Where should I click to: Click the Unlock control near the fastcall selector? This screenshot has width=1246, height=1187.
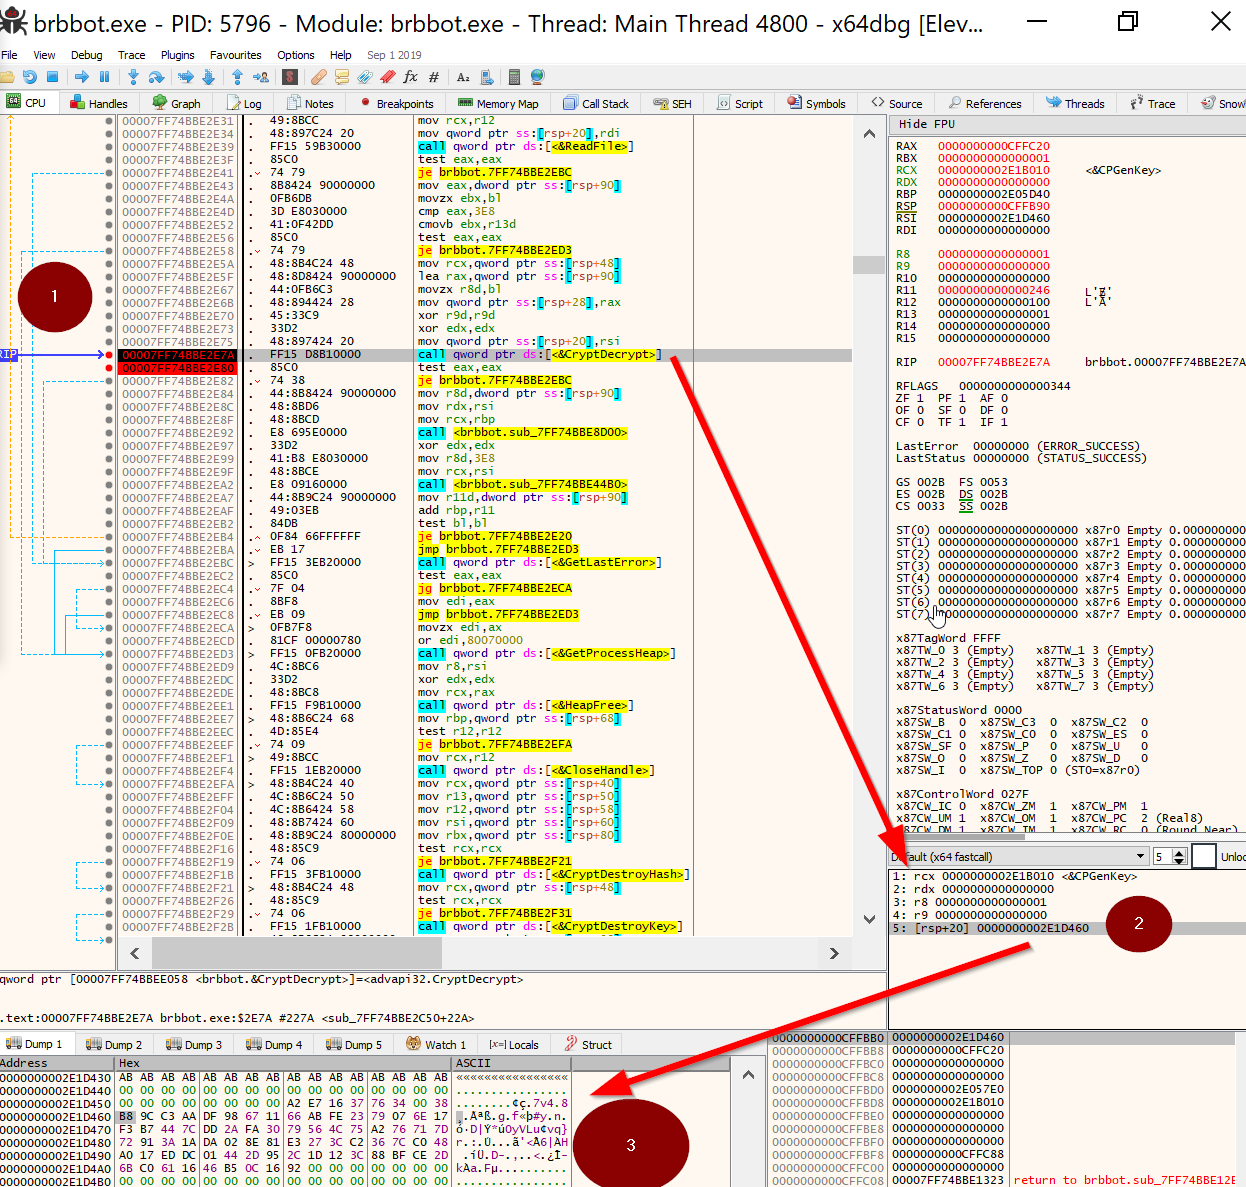(1233, 856)
